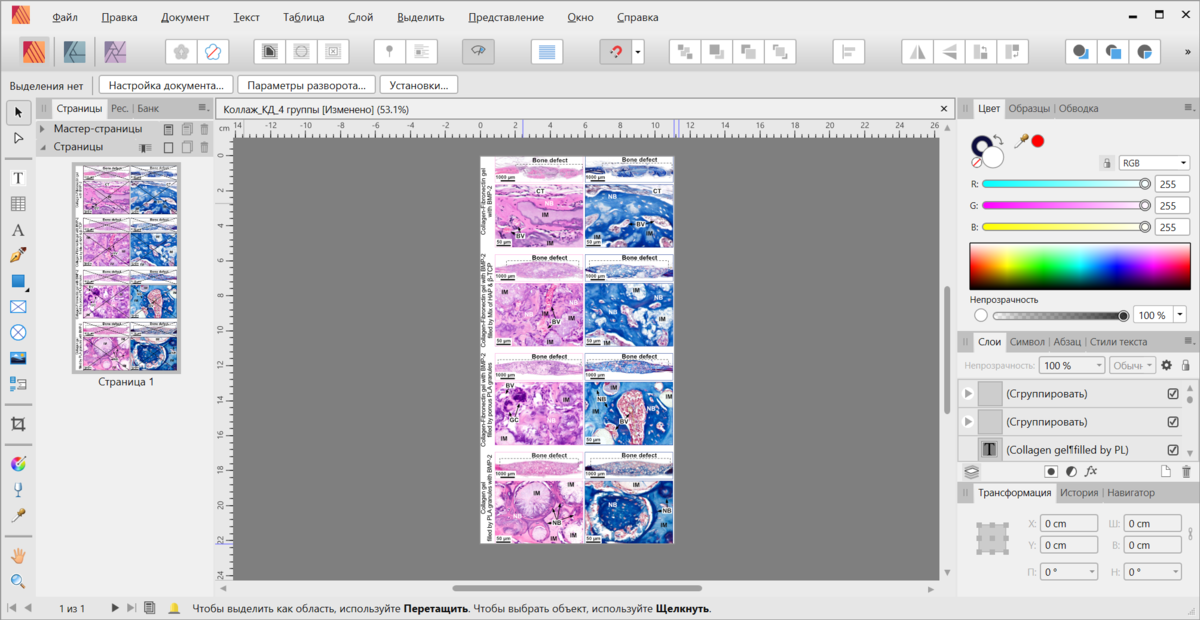Viewport: 1200px width, 620px height.
Task: Select the Picture Frame Ellipse tool
Action: coord(18,333)
